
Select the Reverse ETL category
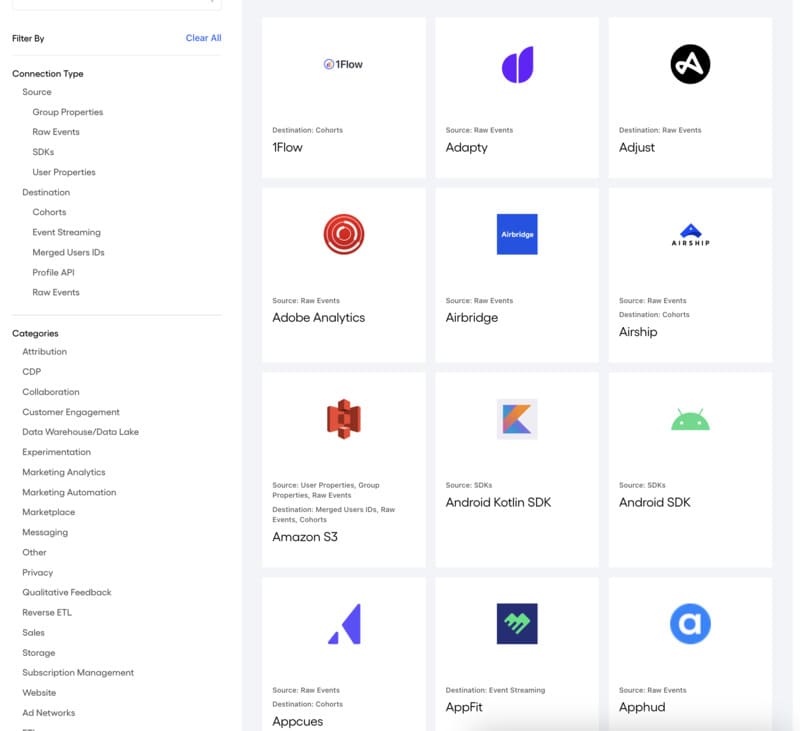point(46,612)
